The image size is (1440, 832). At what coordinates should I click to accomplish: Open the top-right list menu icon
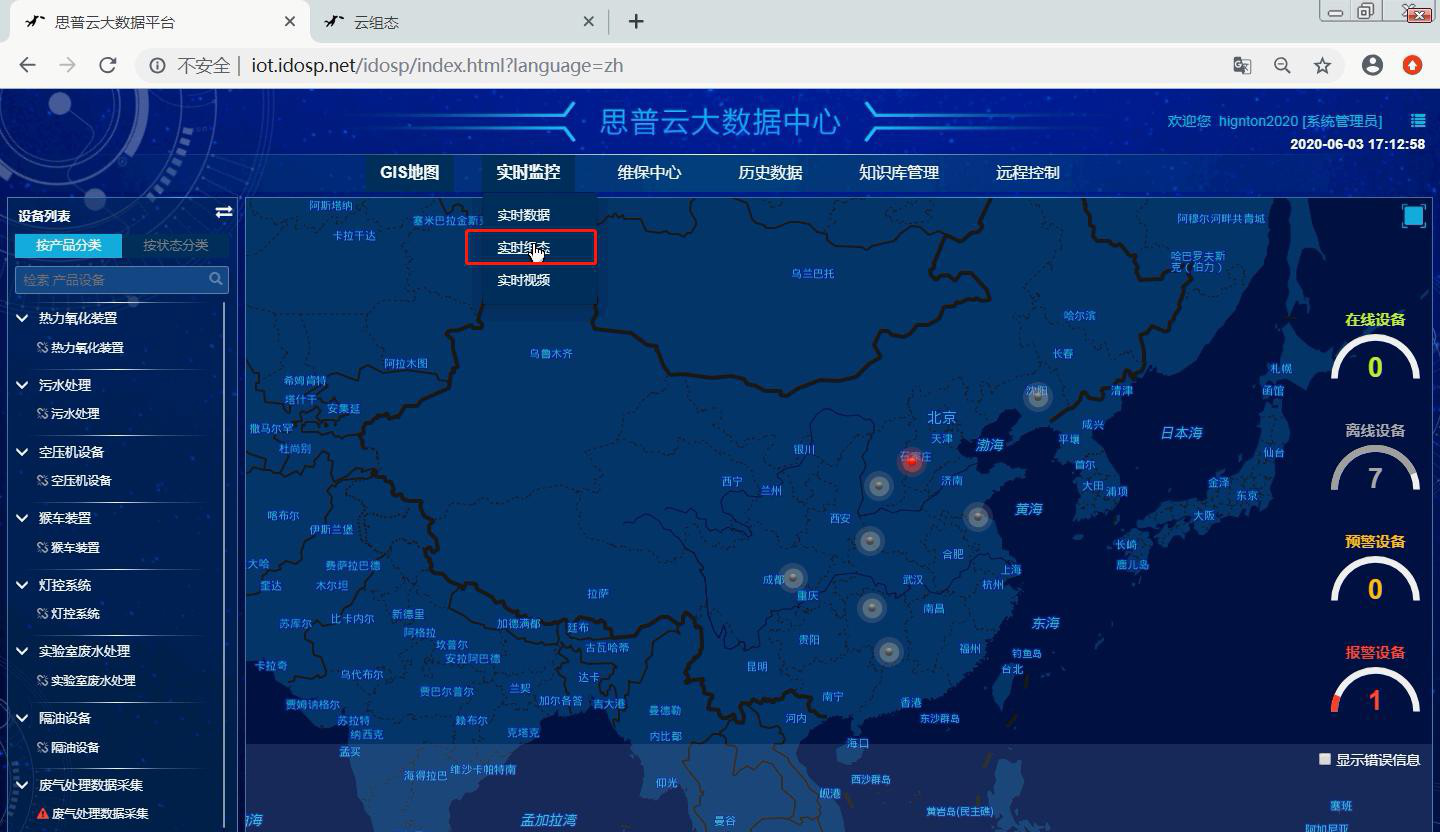pos(1417,121)
